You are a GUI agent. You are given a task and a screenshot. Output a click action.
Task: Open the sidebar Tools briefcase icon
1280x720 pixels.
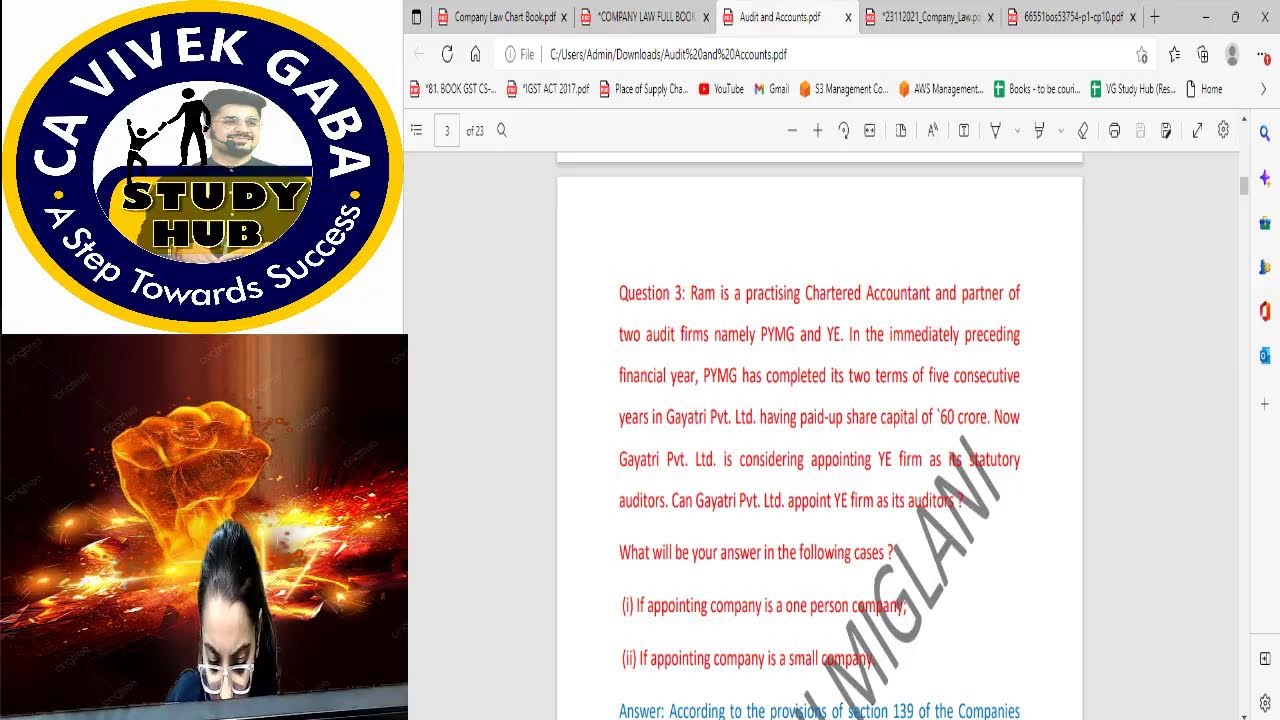(x=1265, y=223)
